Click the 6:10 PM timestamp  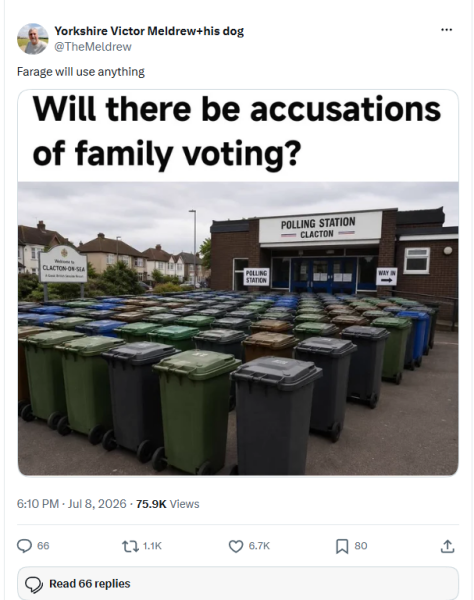coord(38,504)
